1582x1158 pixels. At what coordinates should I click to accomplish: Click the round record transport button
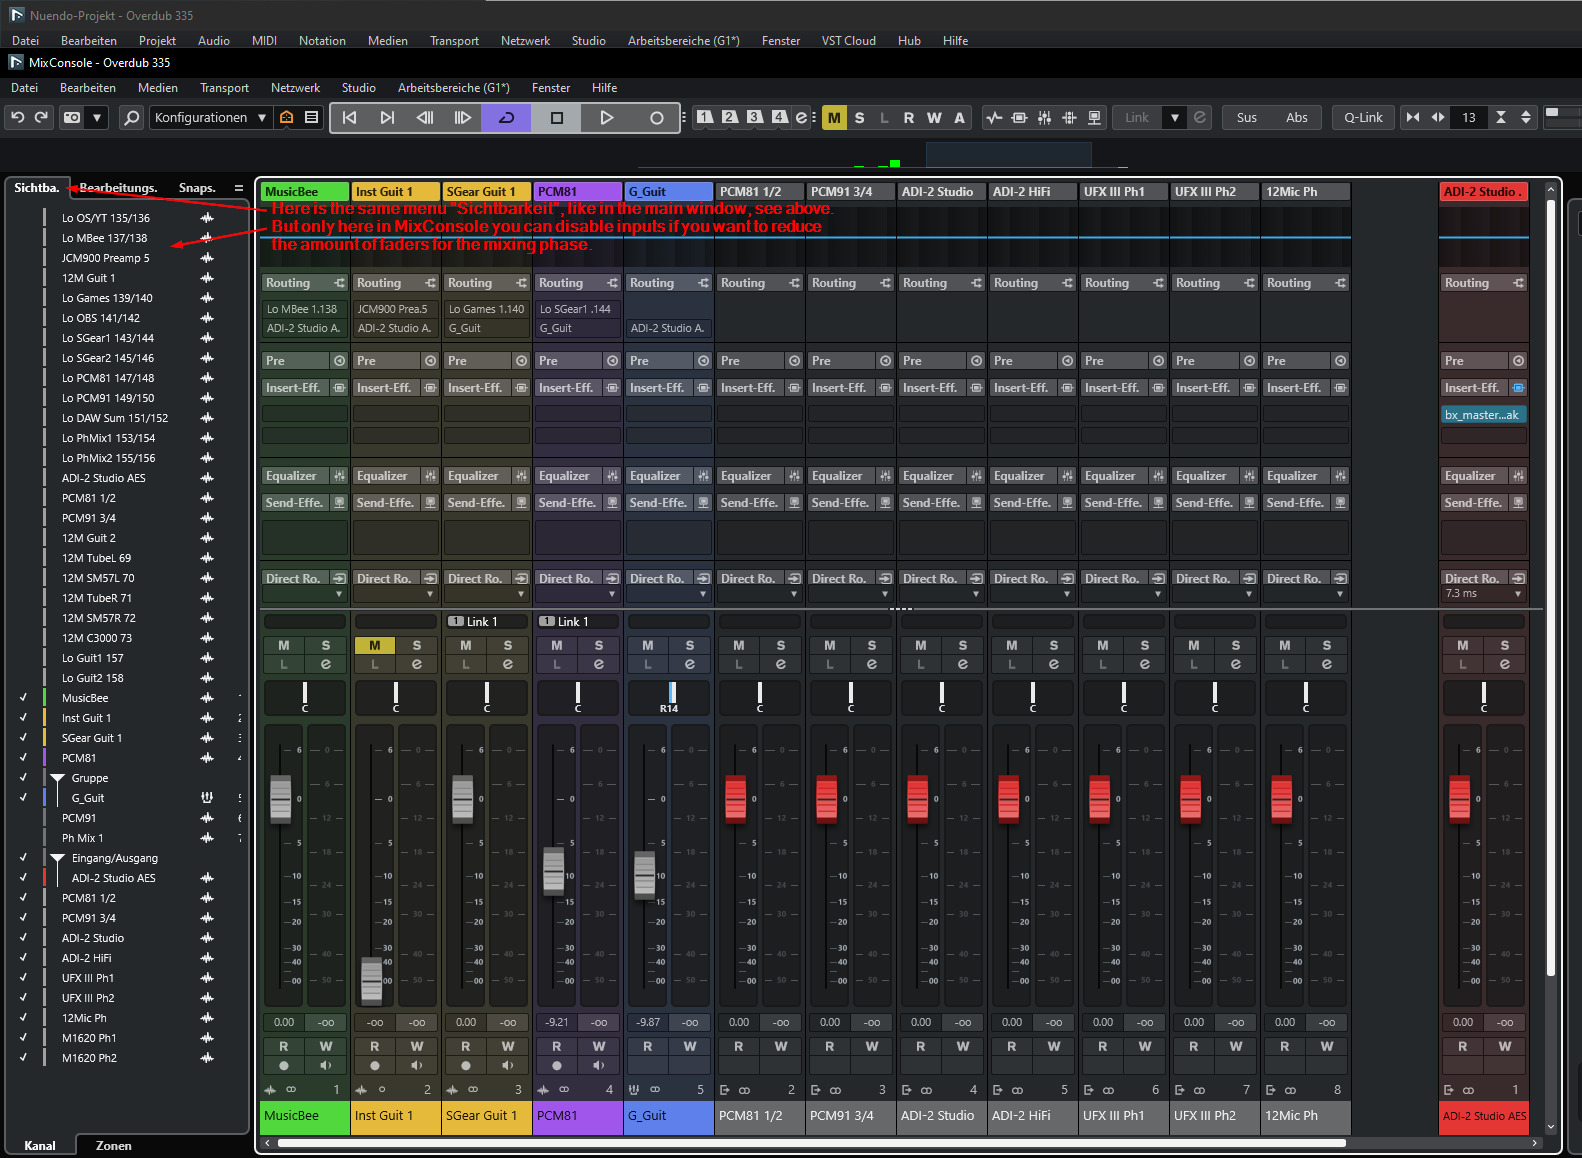coord(656,117)
